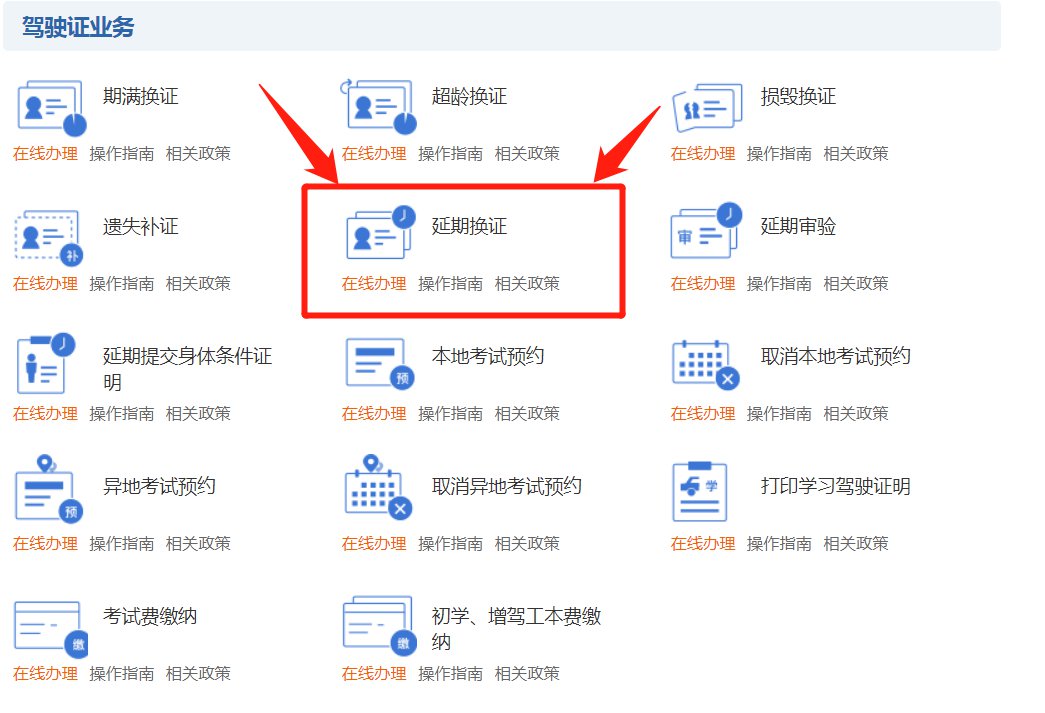The image size is (1045, 713).
Task: Open 操作指南 for 延期提交身体条件证明
Action: pos(121,414)
